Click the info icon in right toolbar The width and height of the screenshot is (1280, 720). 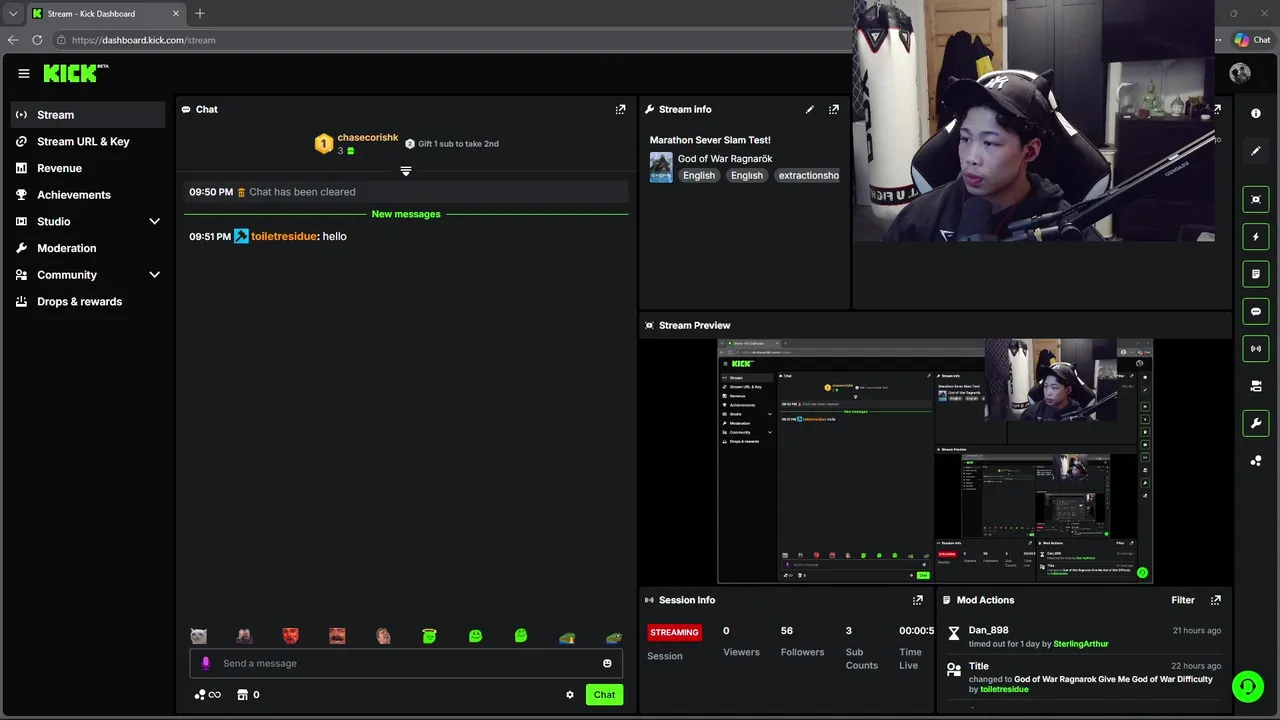point(1256,113)
